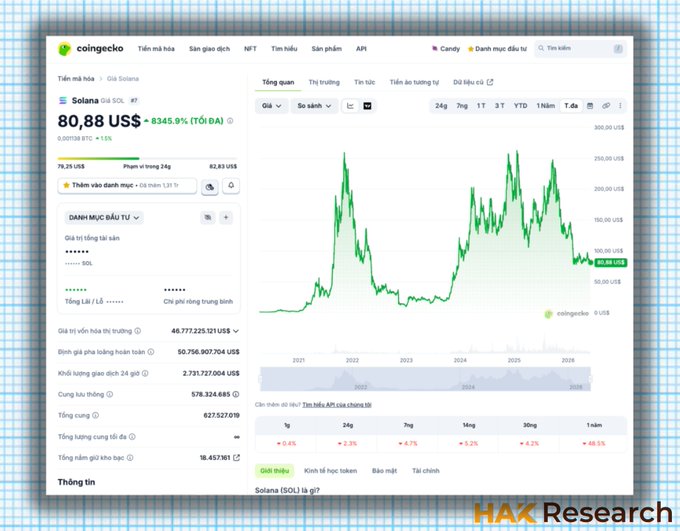Click the CoinGecko logo icon
Viewport: 680px width, 531px height.
click(x=64, y=49)
